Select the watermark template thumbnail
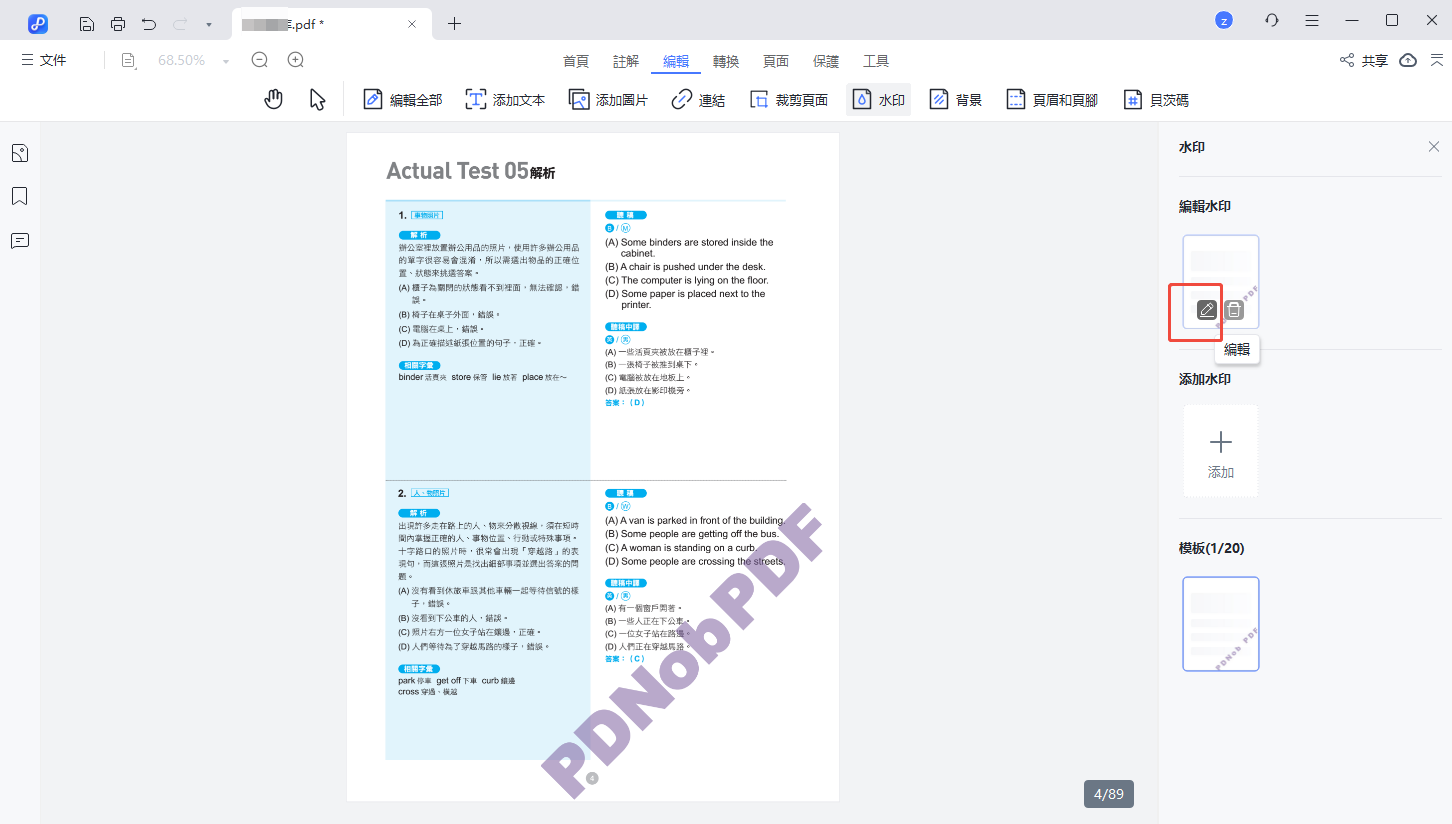The width and height of the screenshot is (1452, 824). (1220, 623)
